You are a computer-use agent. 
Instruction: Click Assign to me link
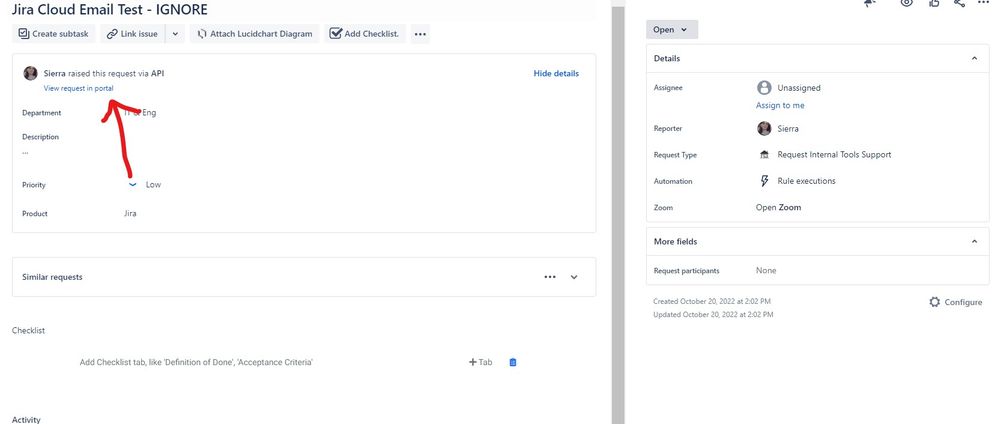point(780,106)
